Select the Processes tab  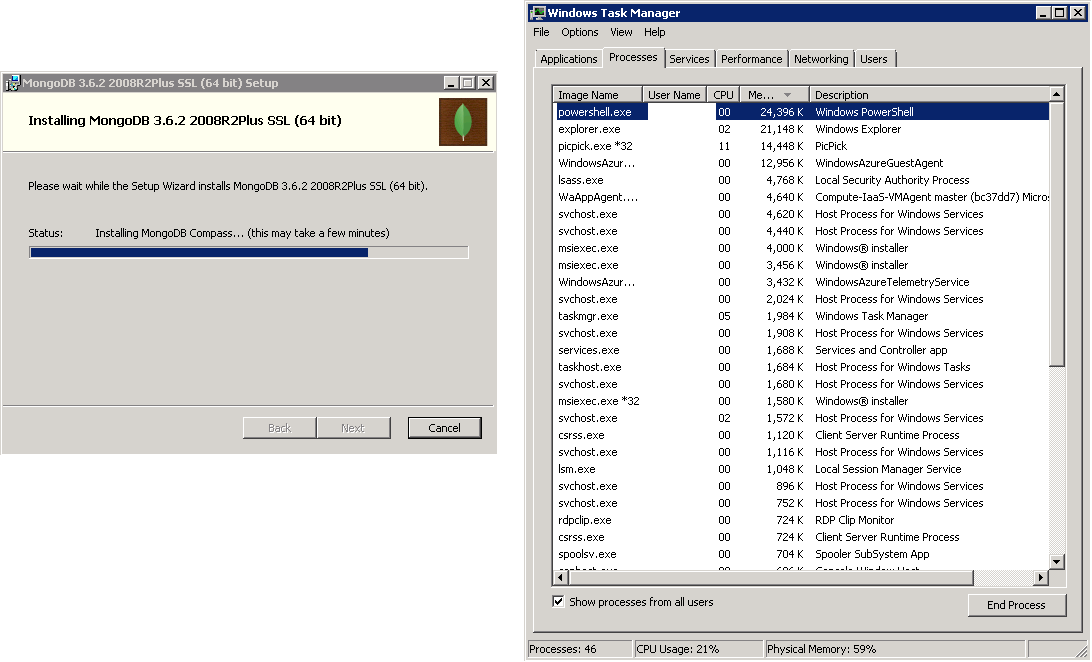(633, 58)
